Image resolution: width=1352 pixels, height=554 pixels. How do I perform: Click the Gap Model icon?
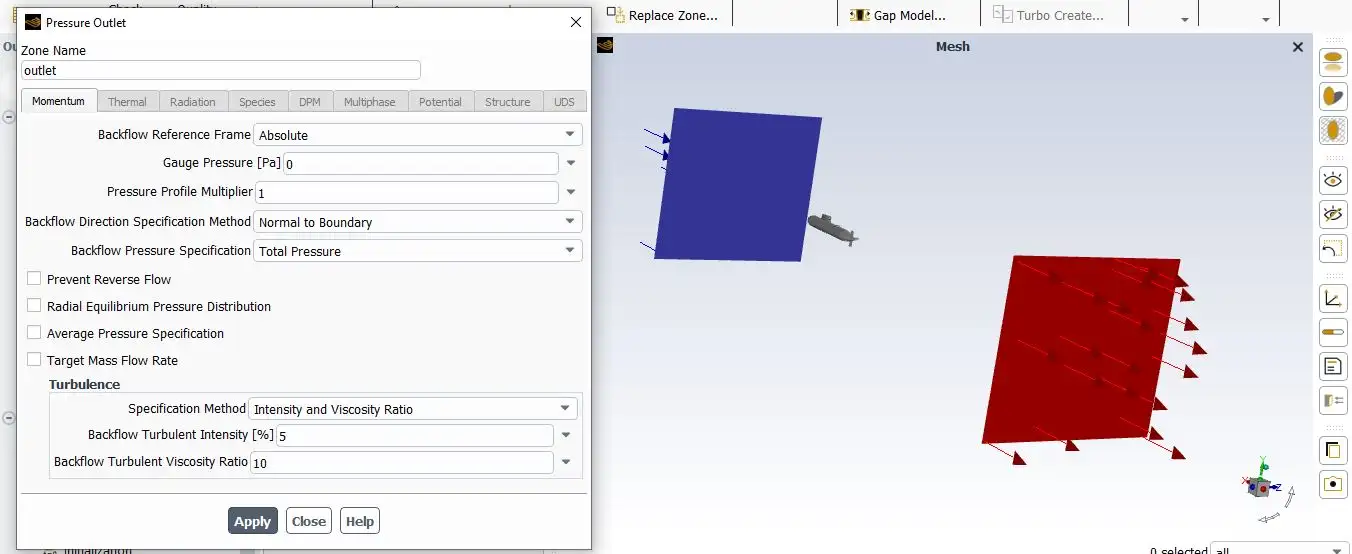click(x=858, y=15)
